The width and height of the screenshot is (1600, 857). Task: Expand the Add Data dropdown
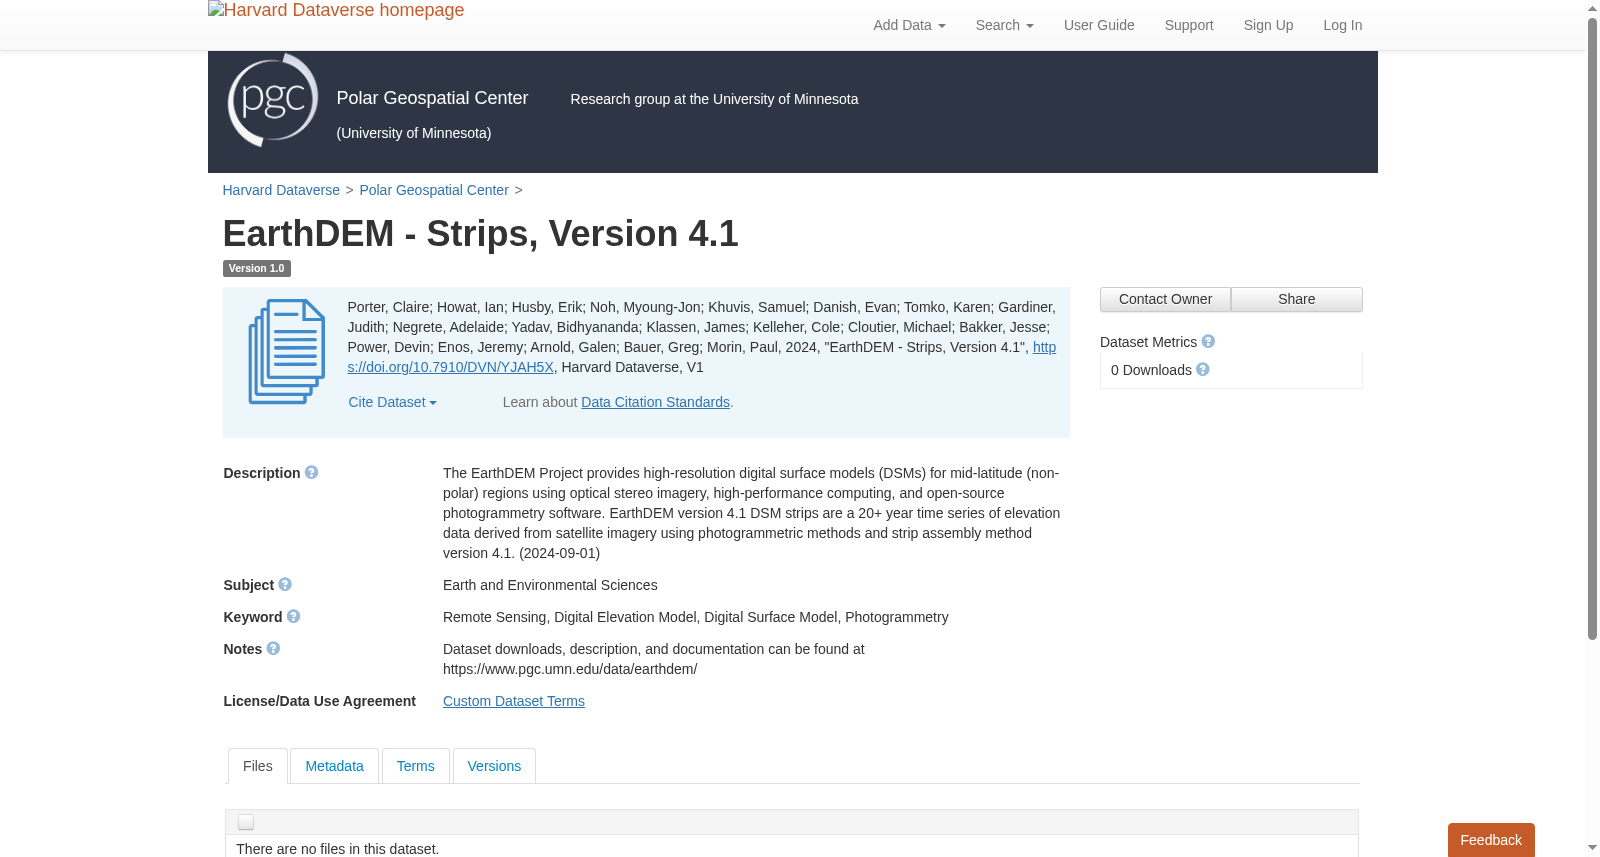click(x=909, y=25)
